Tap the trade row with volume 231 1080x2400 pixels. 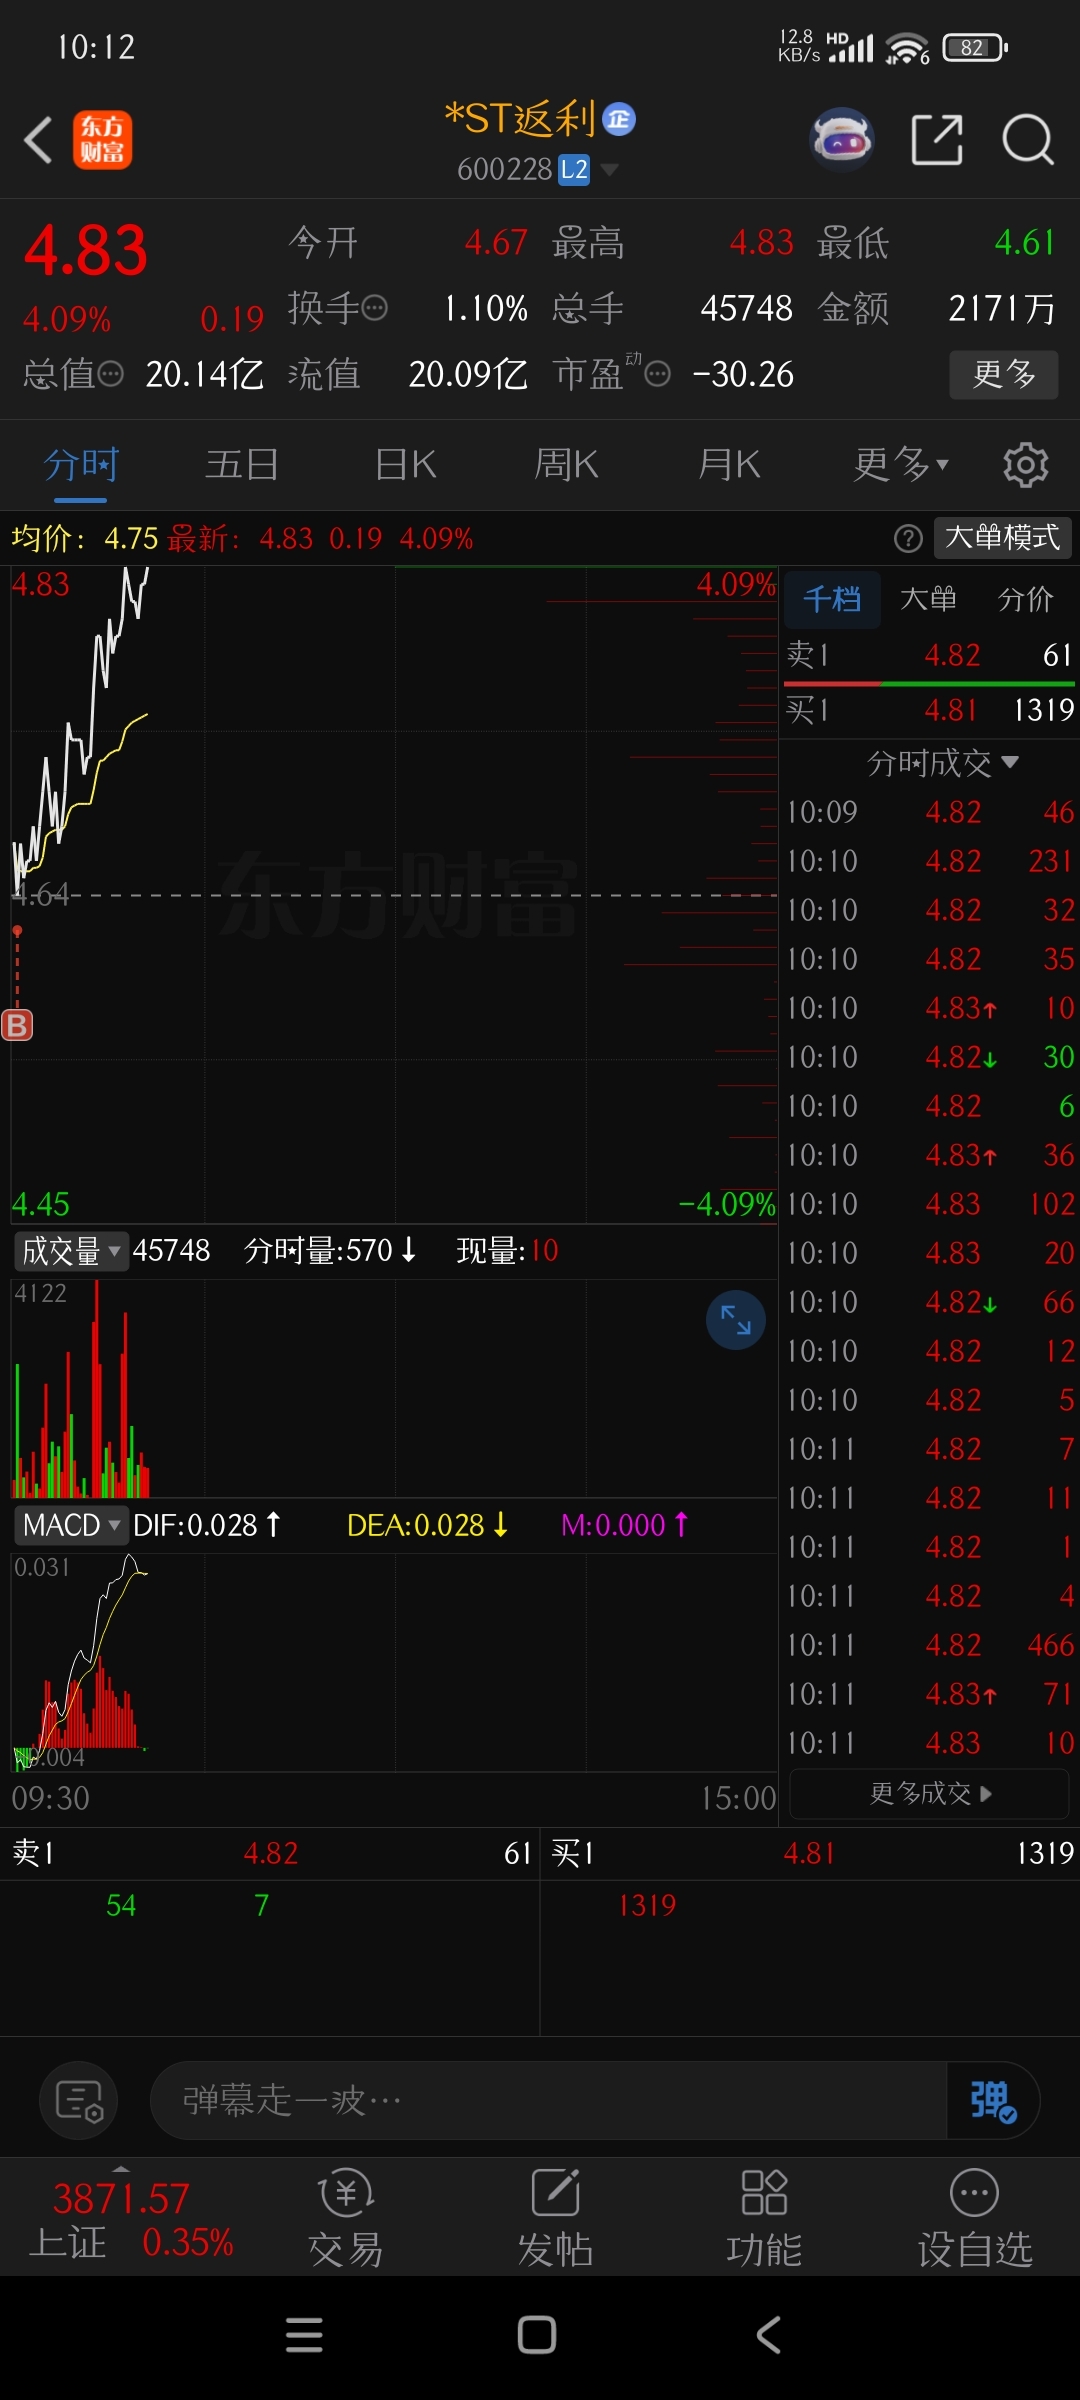[929, 861]
